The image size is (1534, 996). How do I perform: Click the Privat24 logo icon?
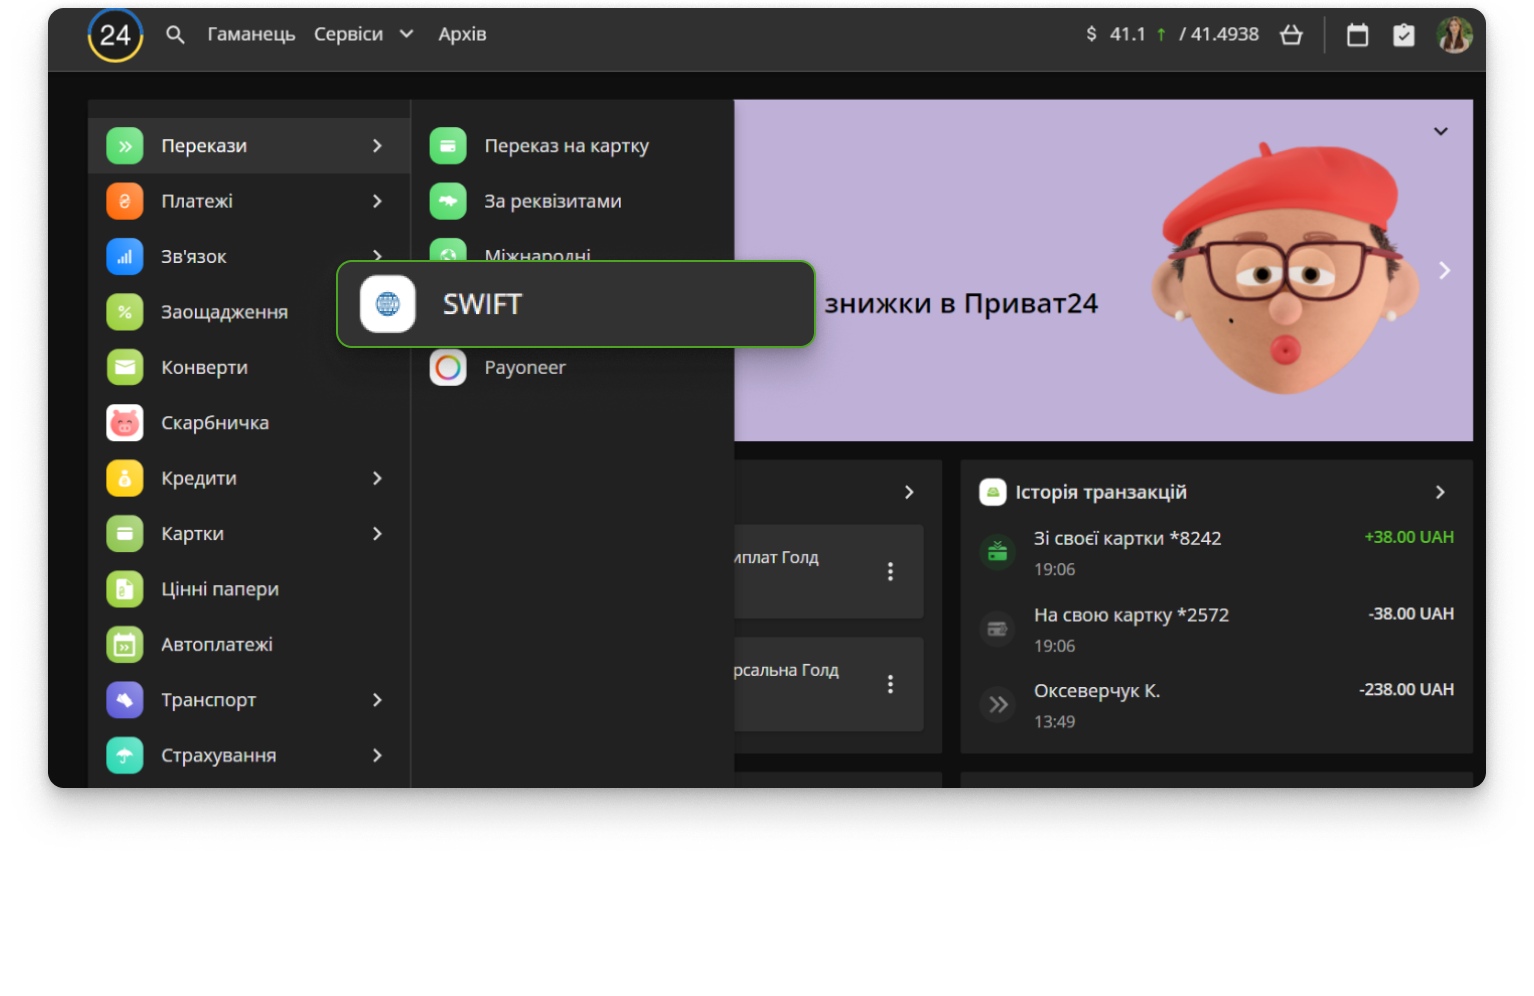point(115,36)
